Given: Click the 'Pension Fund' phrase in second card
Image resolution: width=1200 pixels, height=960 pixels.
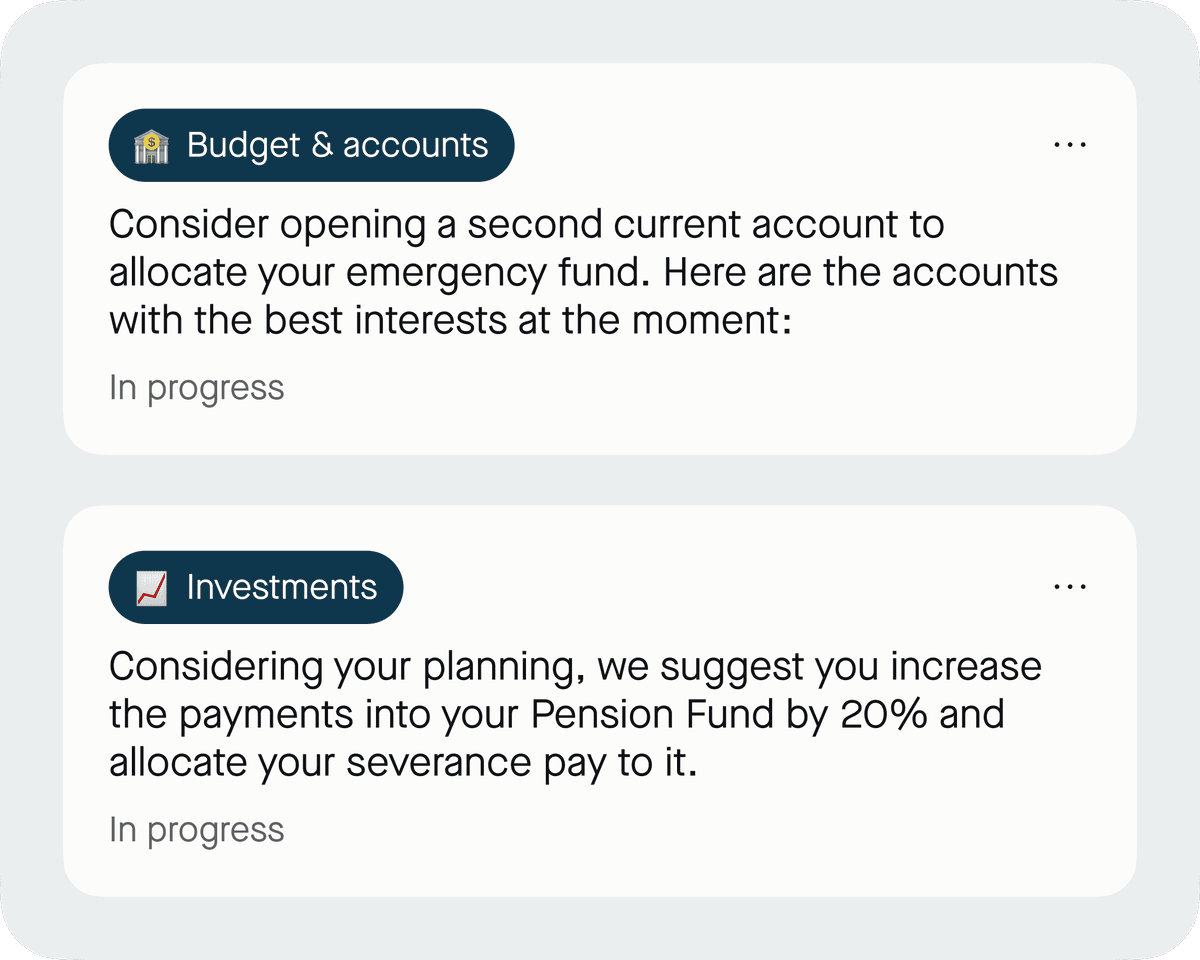Looking at the screenshot, I should (652, 714).
